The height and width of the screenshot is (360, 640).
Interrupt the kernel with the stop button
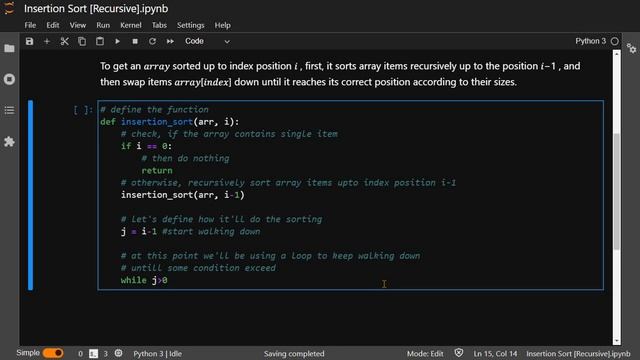coord(135,41)
